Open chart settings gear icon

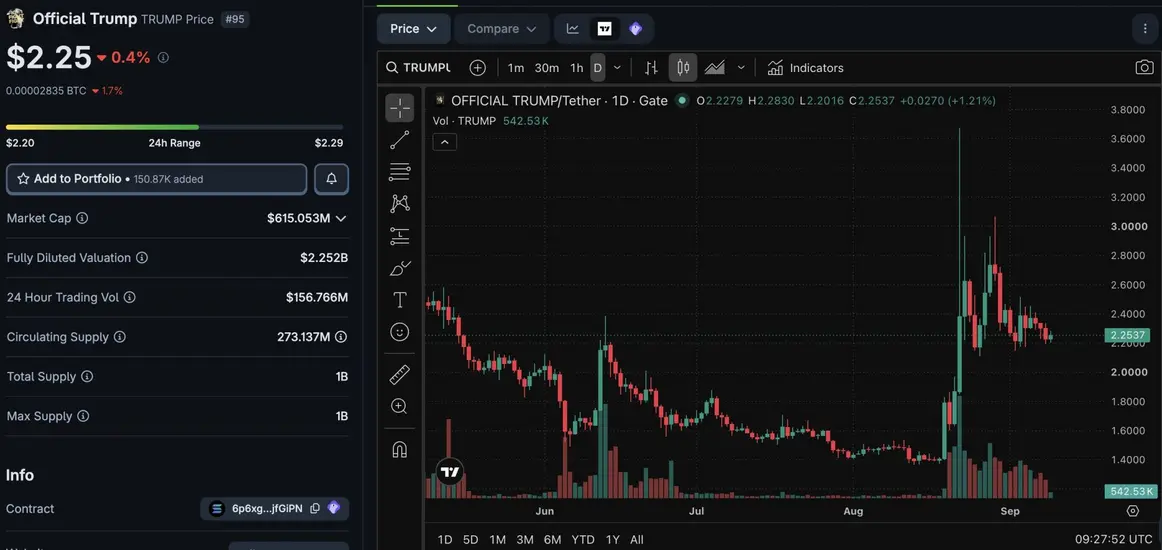1132,511
